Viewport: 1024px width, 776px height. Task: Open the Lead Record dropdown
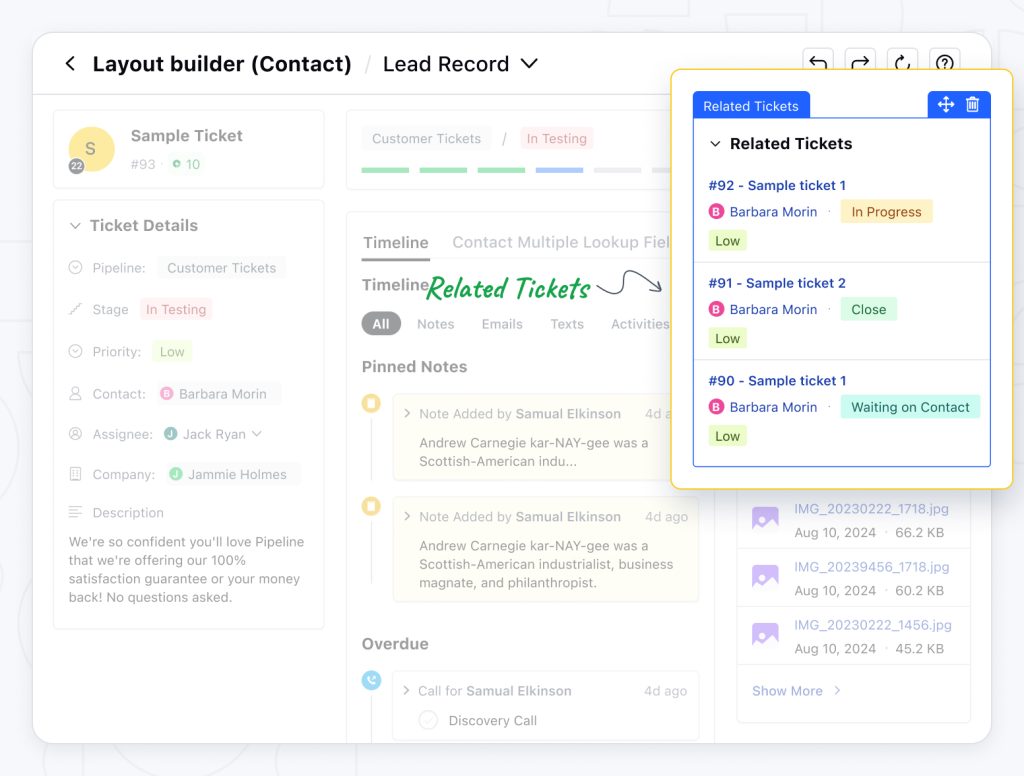[529, 64]
